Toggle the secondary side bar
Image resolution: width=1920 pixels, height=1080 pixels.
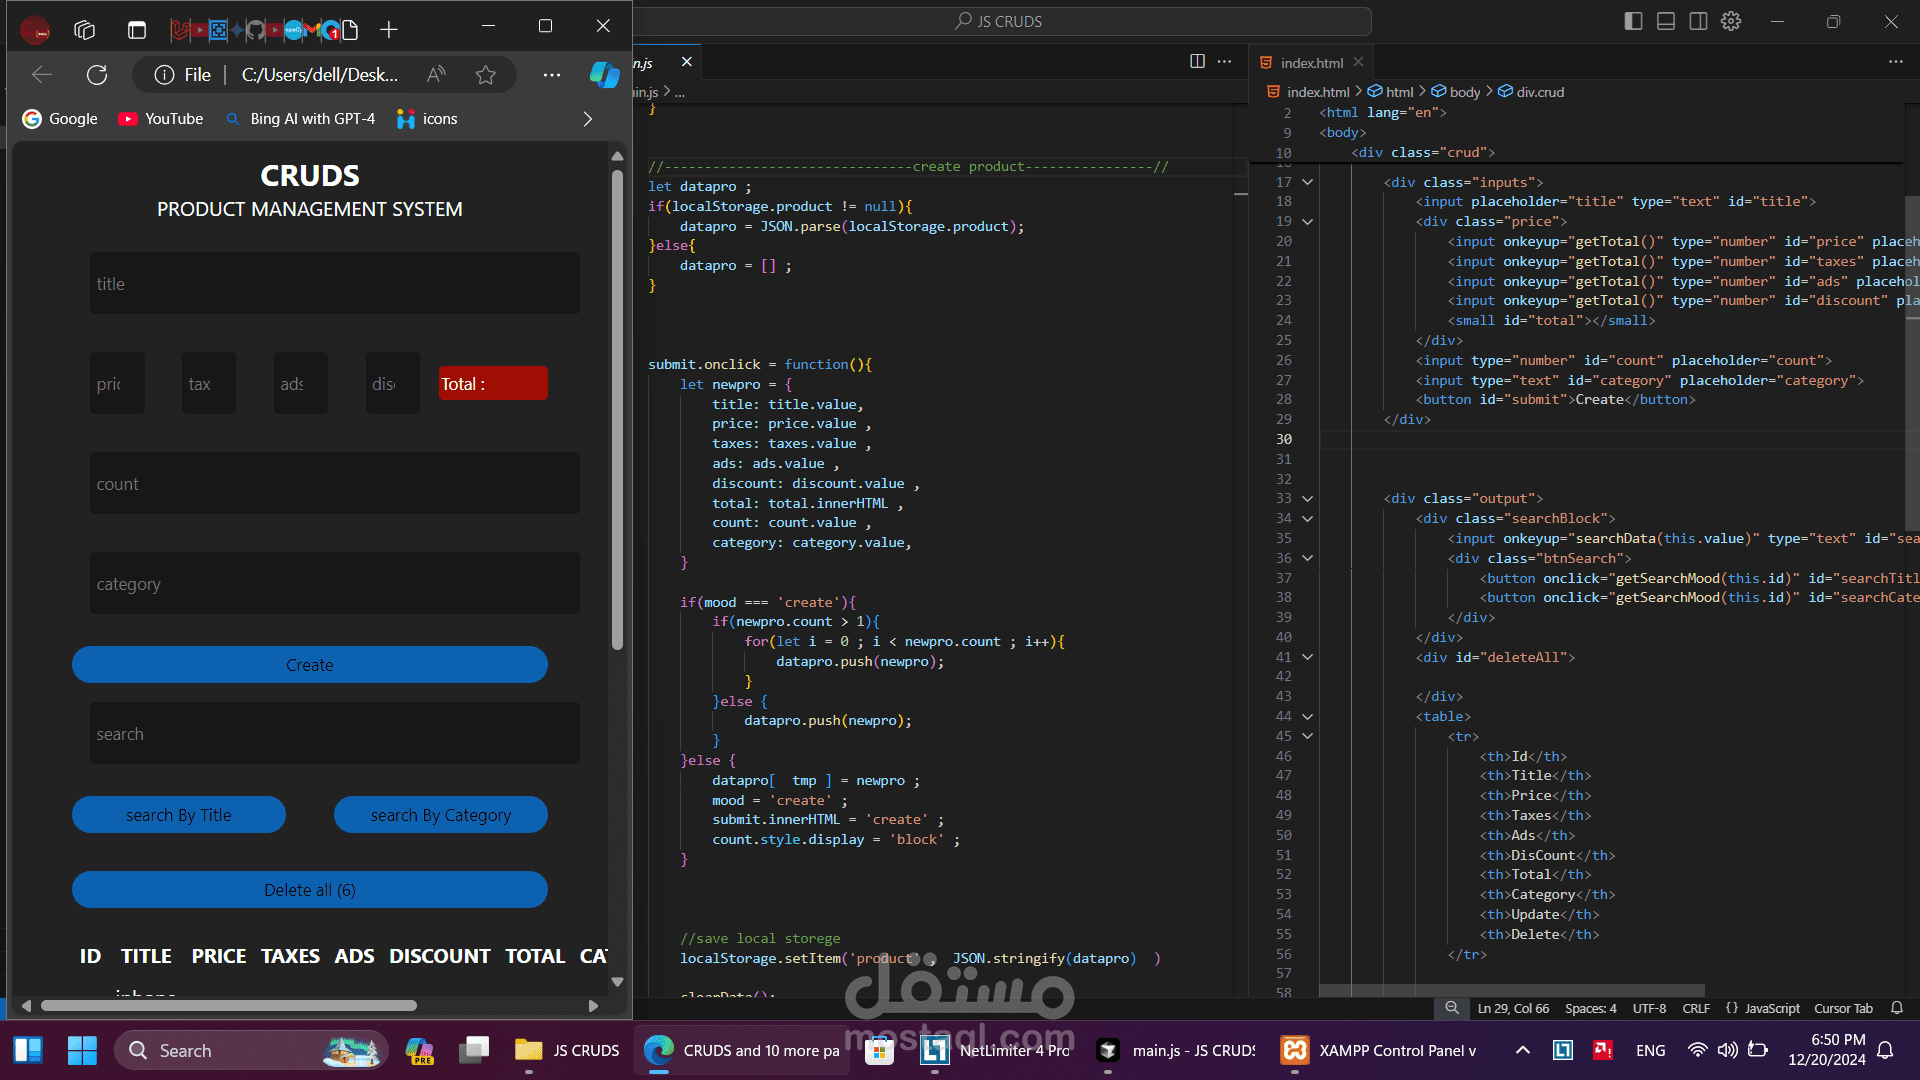(x=1698, y=21)
